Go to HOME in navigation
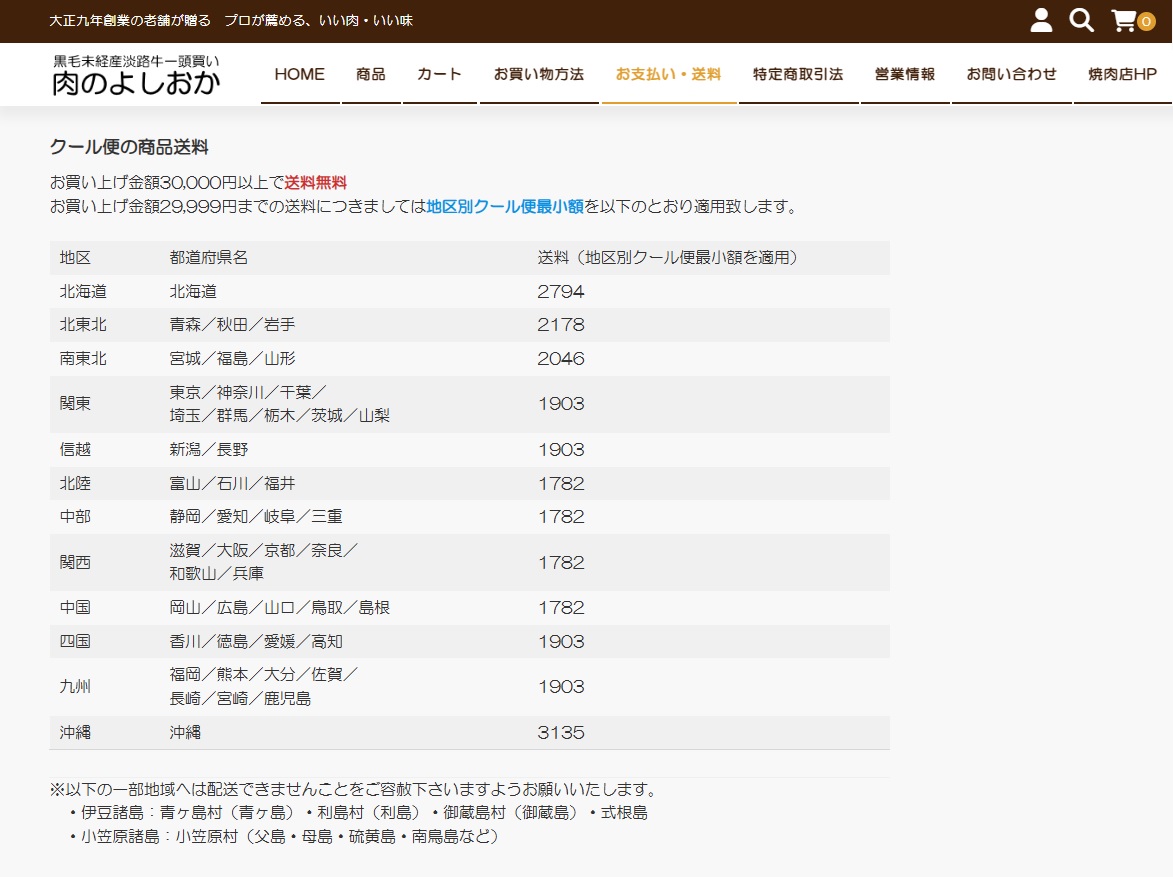Image resolution: width=1173 pixels, height=877 pixels. click(300, 74)
